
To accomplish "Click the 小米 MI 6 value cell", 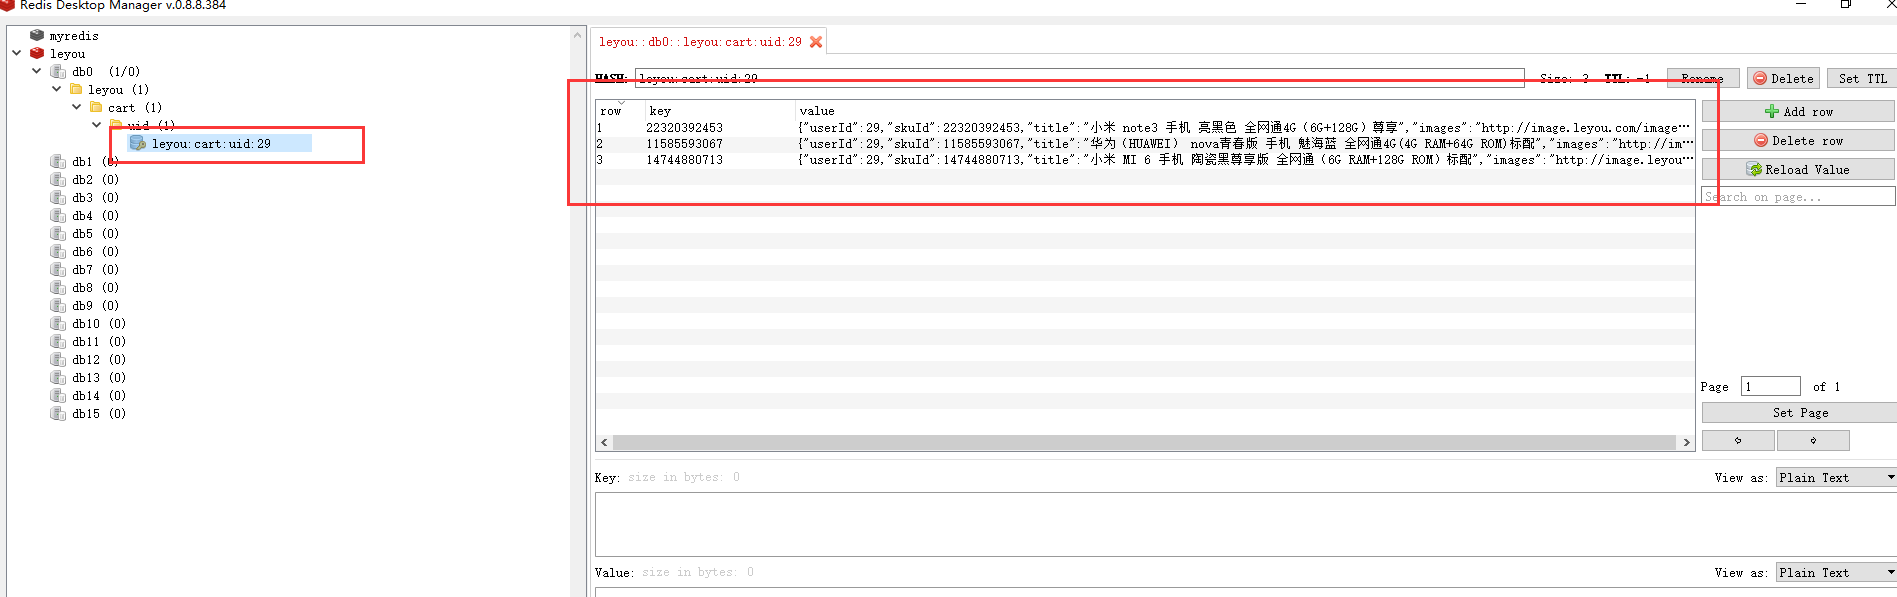I will pyautogui.click(x=1244, y=159).
